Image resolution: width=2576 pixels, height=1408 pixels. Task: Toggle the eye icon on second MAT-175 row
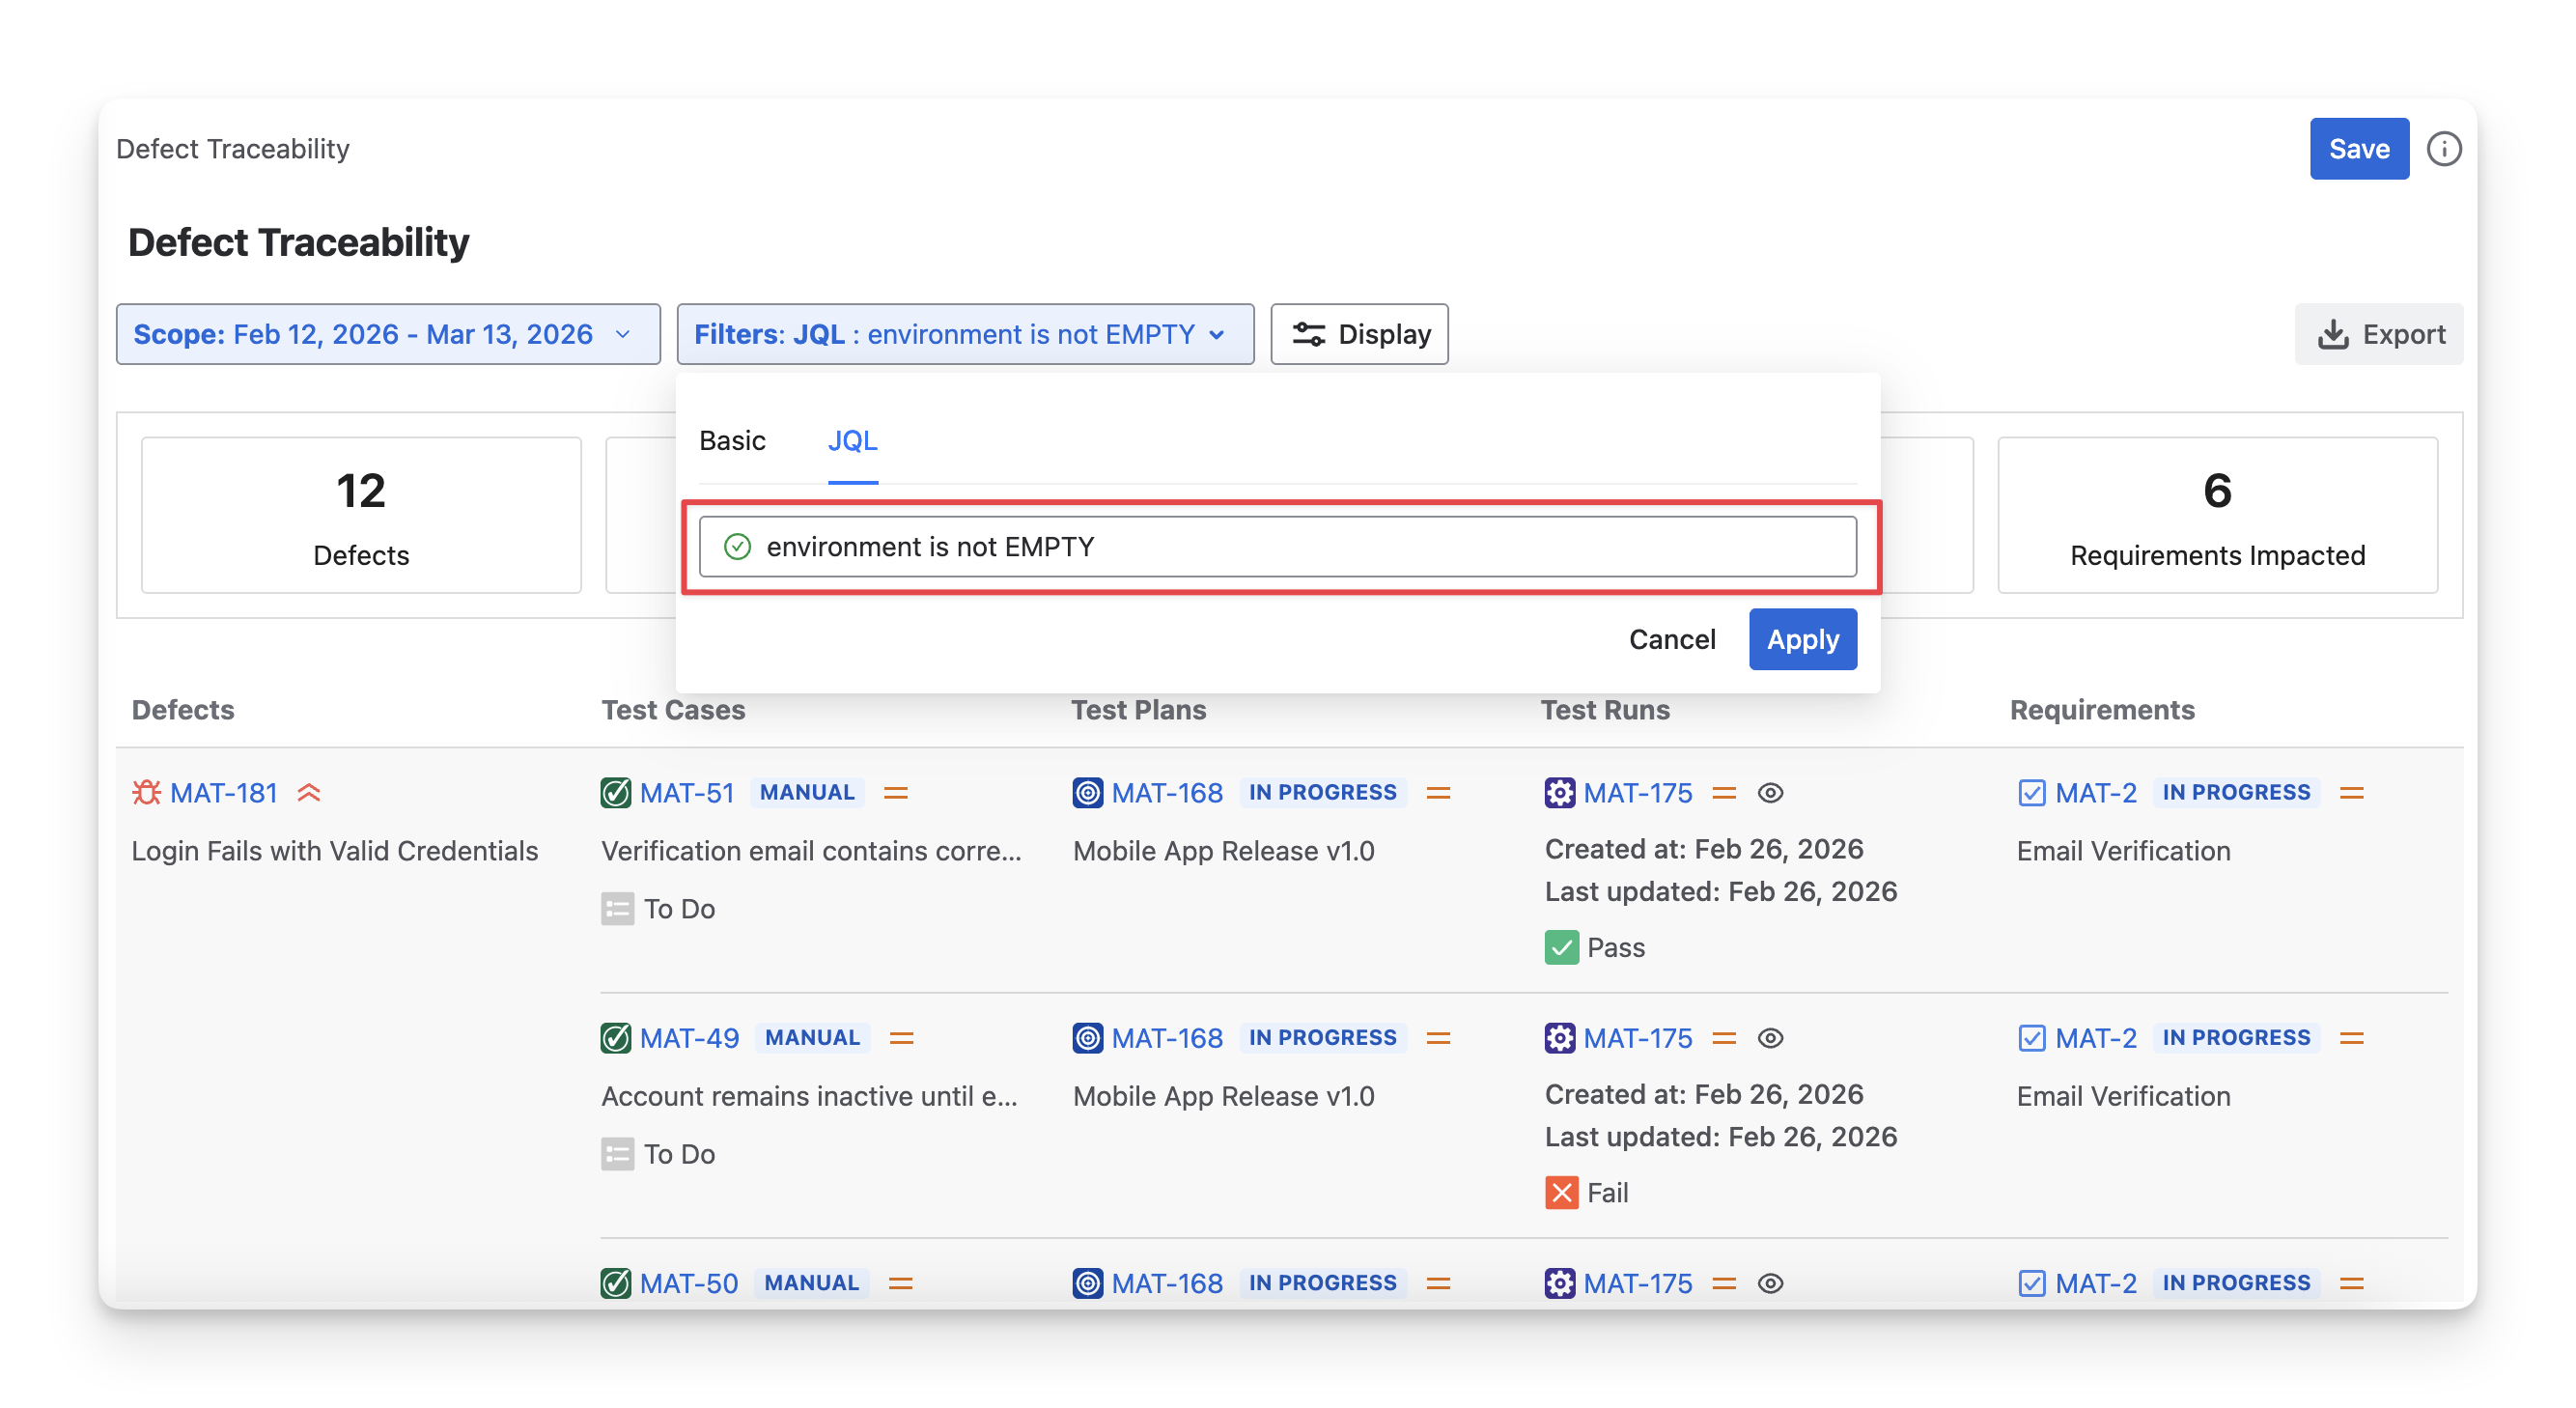click(x=1770, y=1038)
